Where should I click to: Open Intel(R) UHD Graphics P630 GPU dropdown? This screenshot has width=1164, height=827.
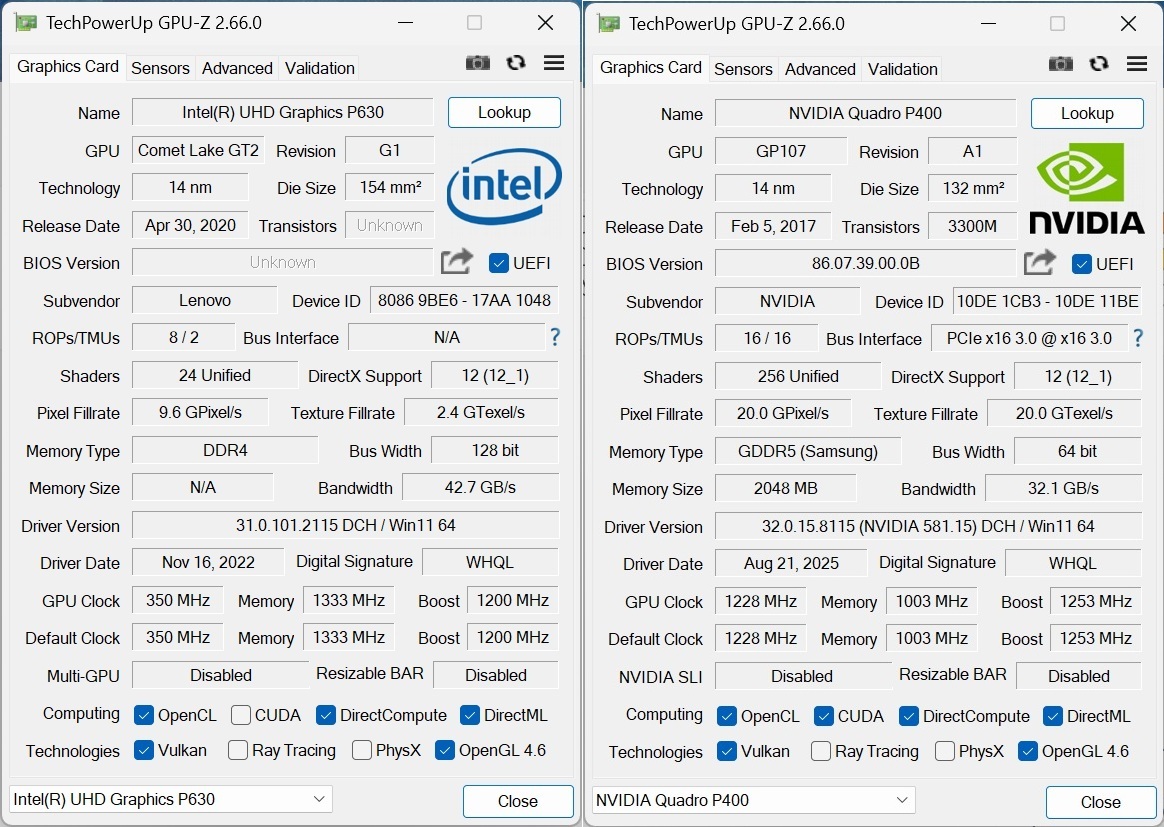171,799
